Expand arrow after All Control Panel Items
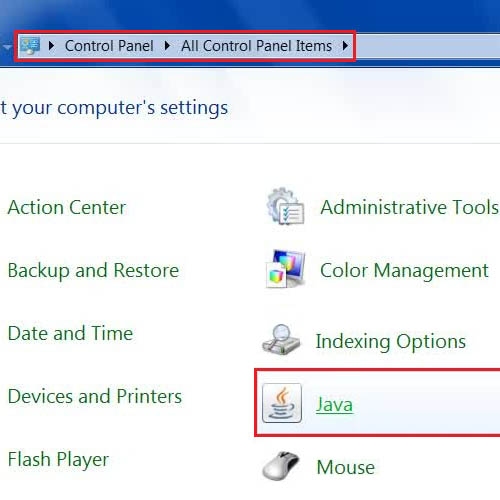Viewport: 500px width, 500px height. [x=345, y=46]
